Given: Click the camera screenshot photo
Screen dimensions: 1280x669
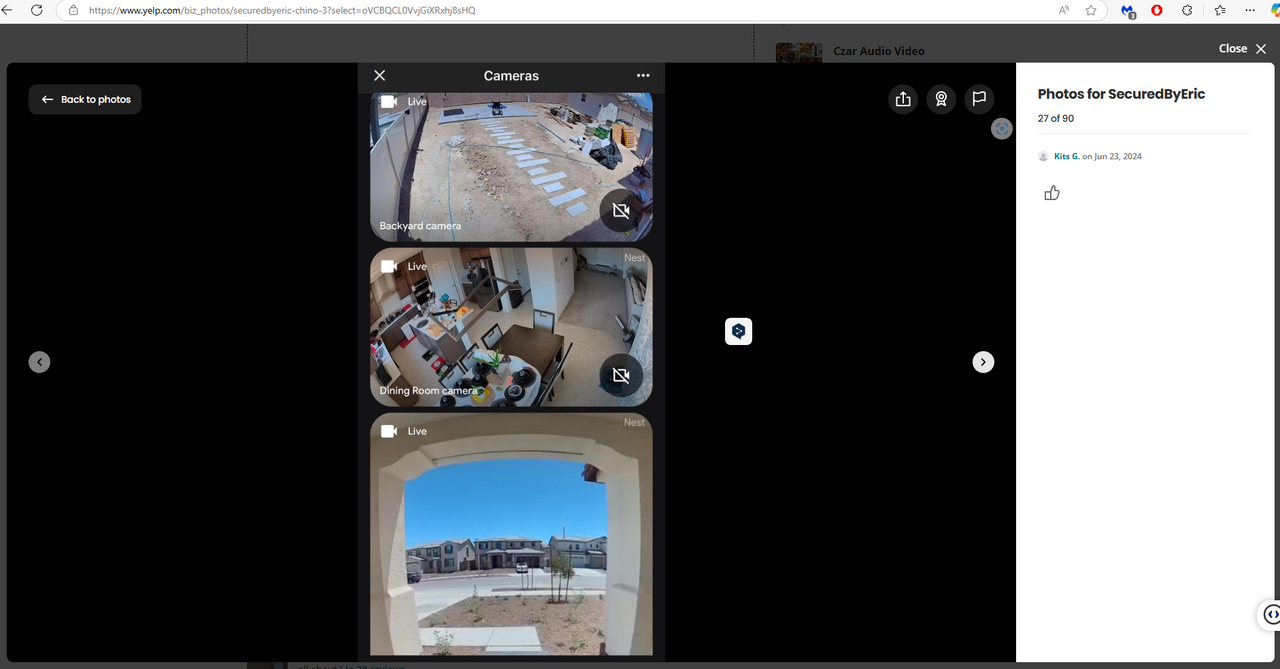Looking at the screenshot, I should point(511,360).
